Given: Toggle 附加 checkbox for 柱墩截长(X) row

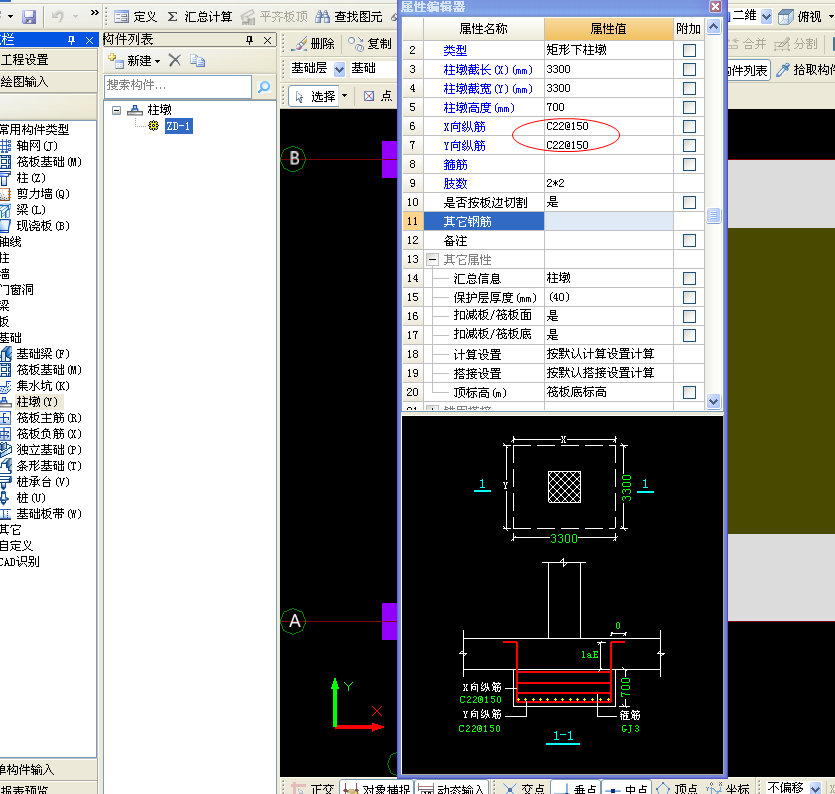Looking at the screenshot, I should coord(689,69).
